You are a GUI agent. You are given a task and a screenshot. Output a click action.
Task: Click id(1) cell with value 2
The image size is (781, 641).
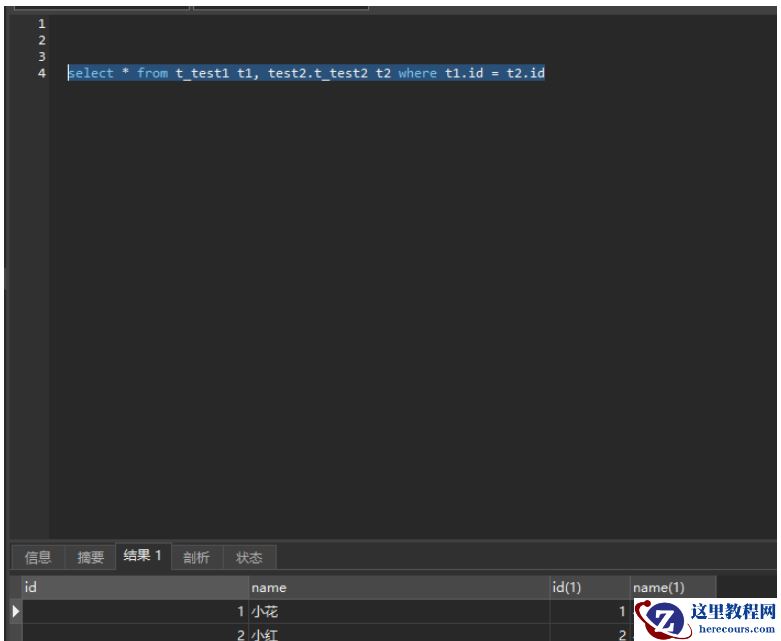590,633
